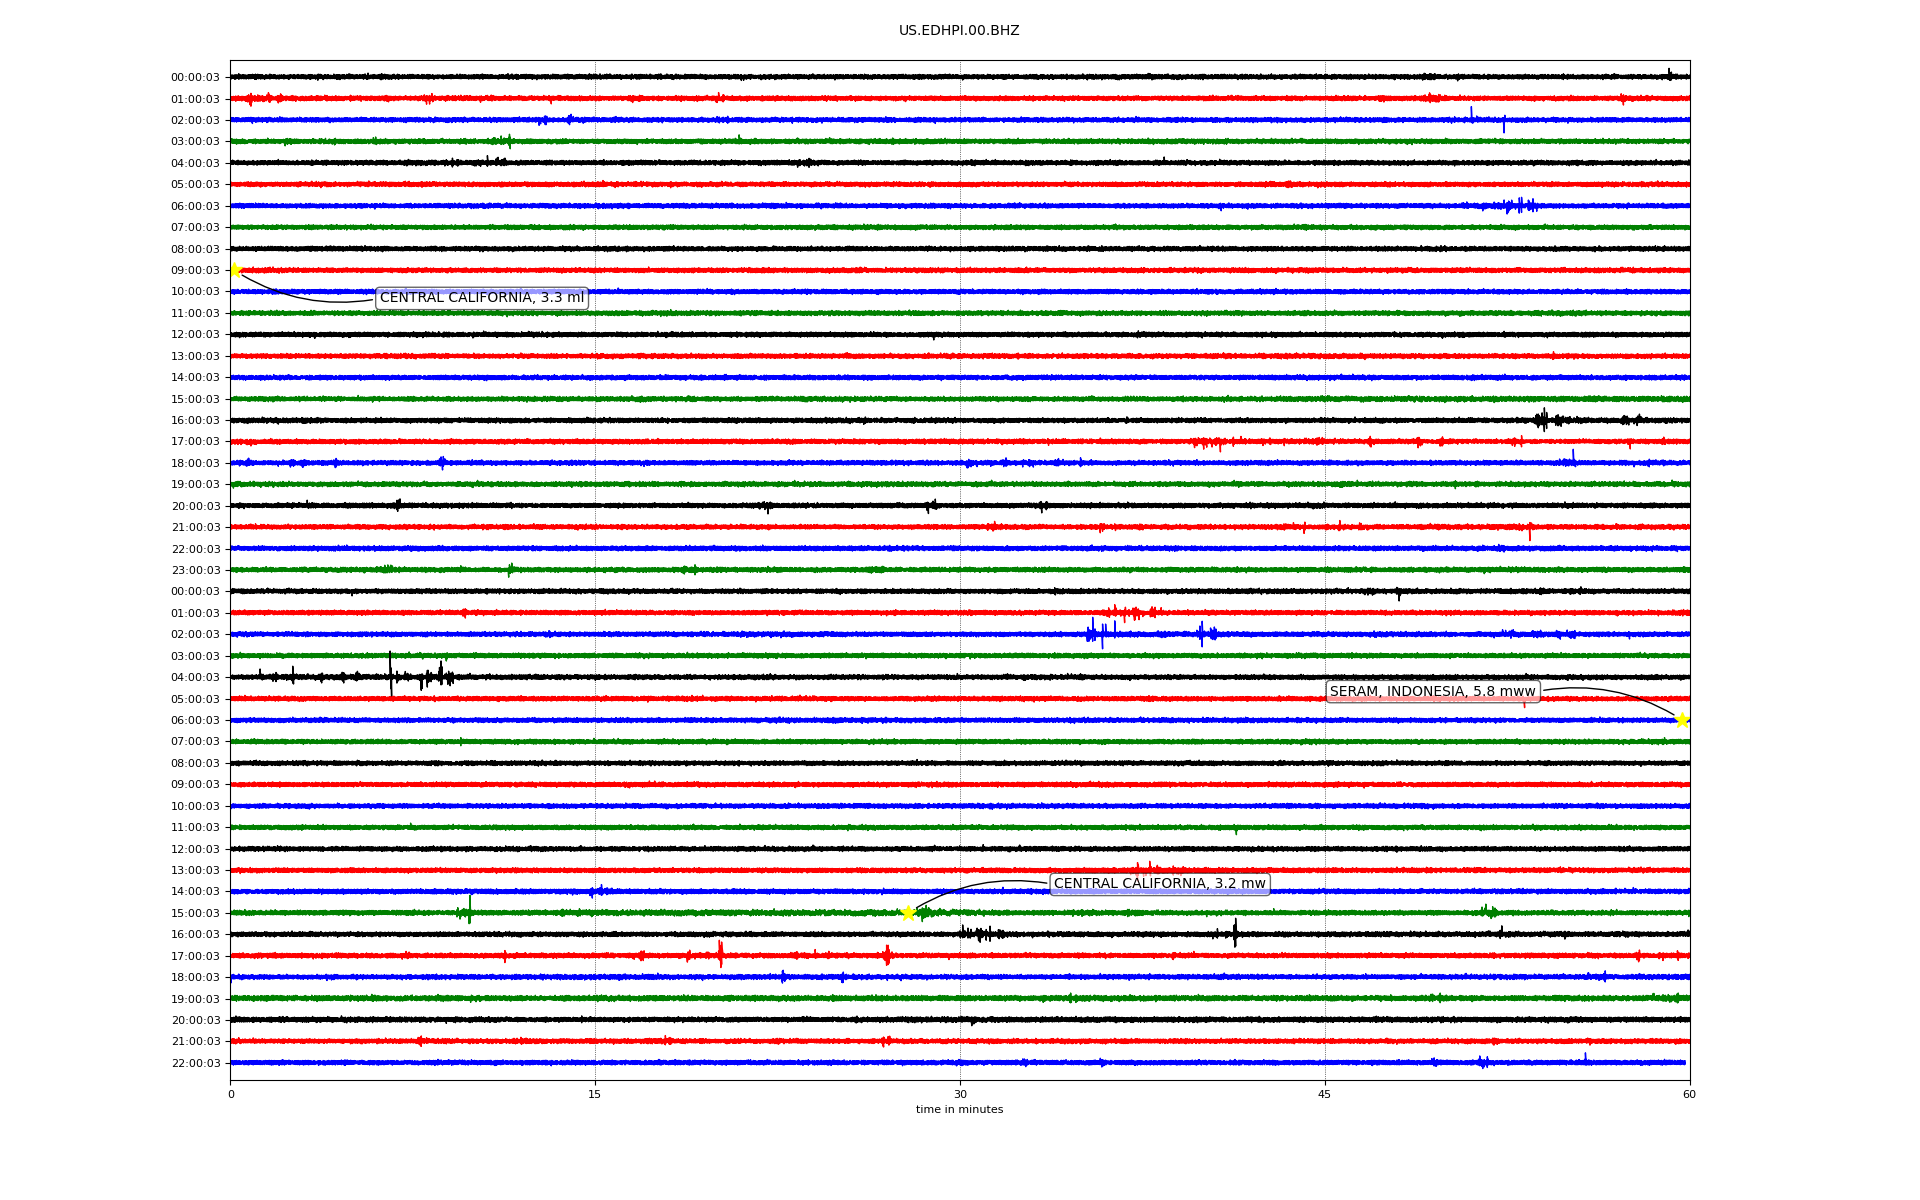
Task: Click the 'time in minutes' axis label
Action: [x=959, y=1110]
